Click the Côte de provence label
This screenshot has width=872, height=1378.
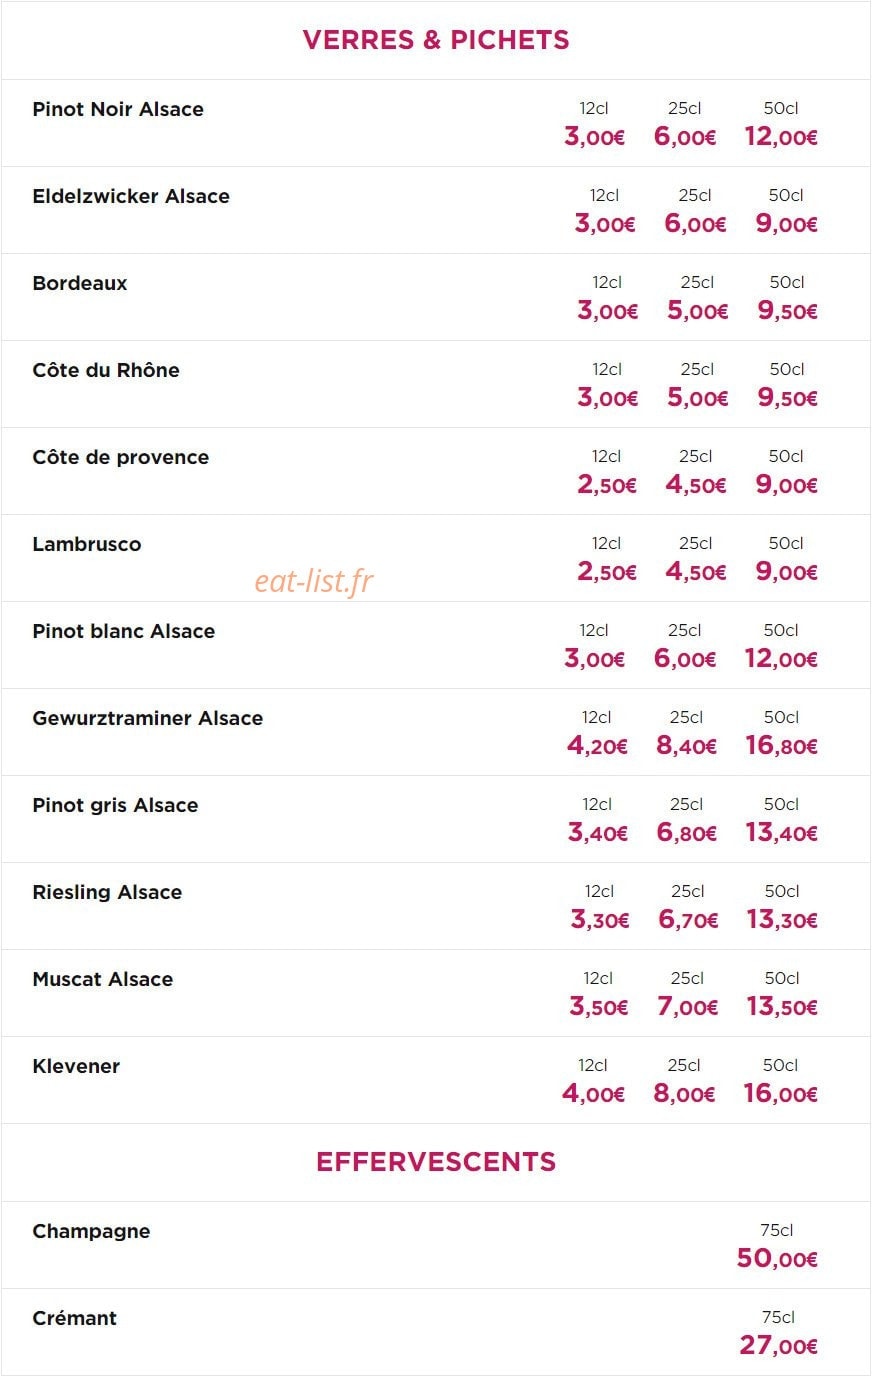point(121,457)
